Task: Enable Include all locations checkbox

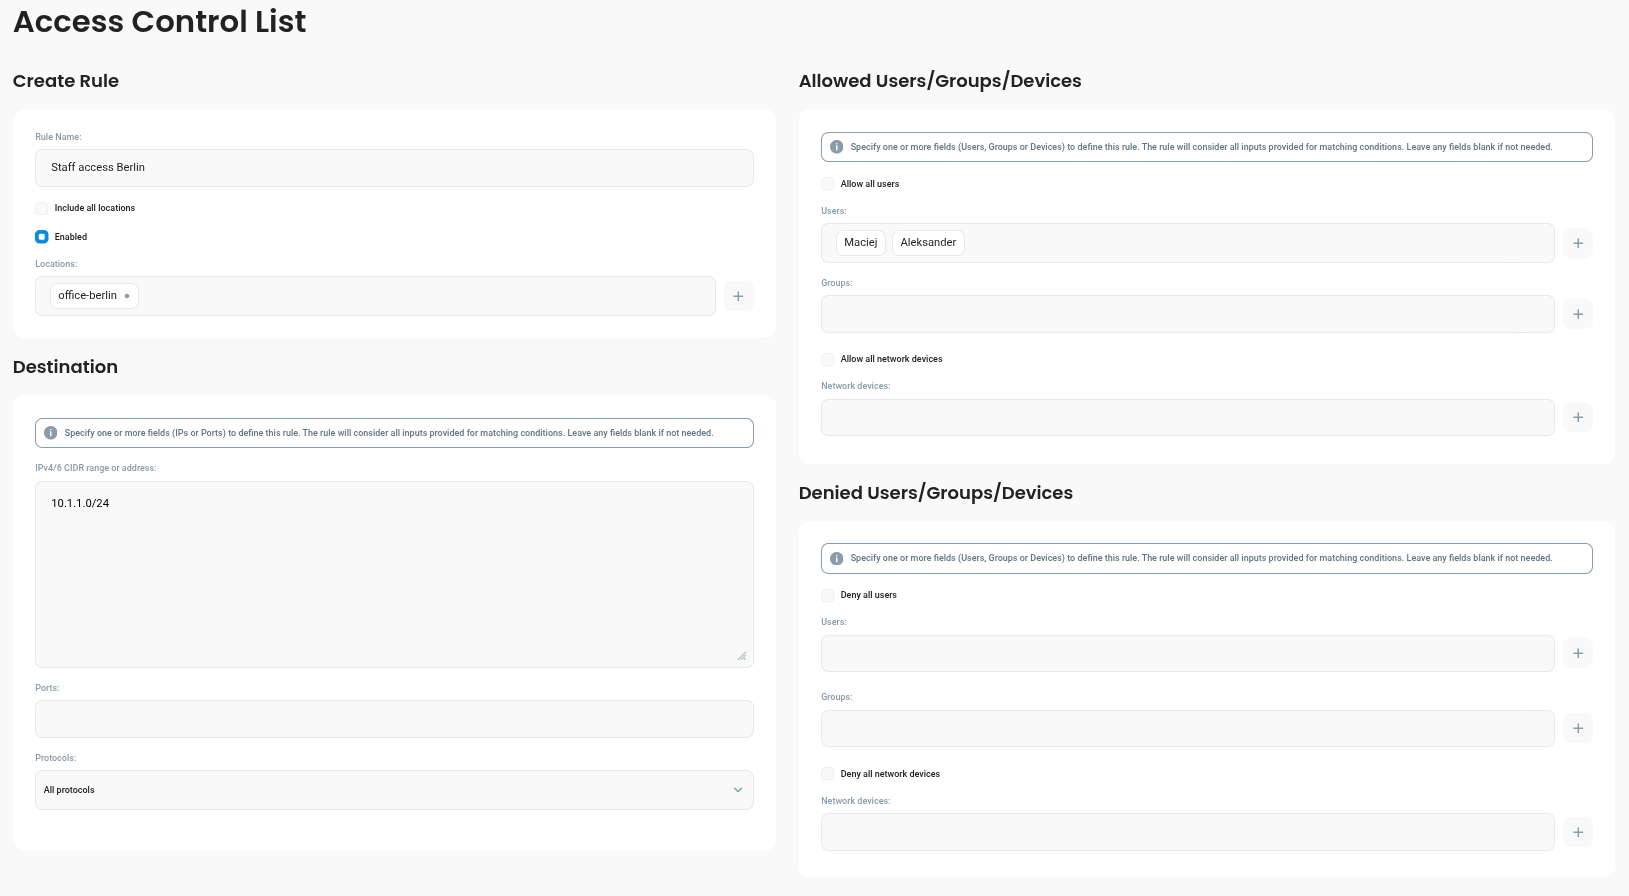Action: point(42,208)
